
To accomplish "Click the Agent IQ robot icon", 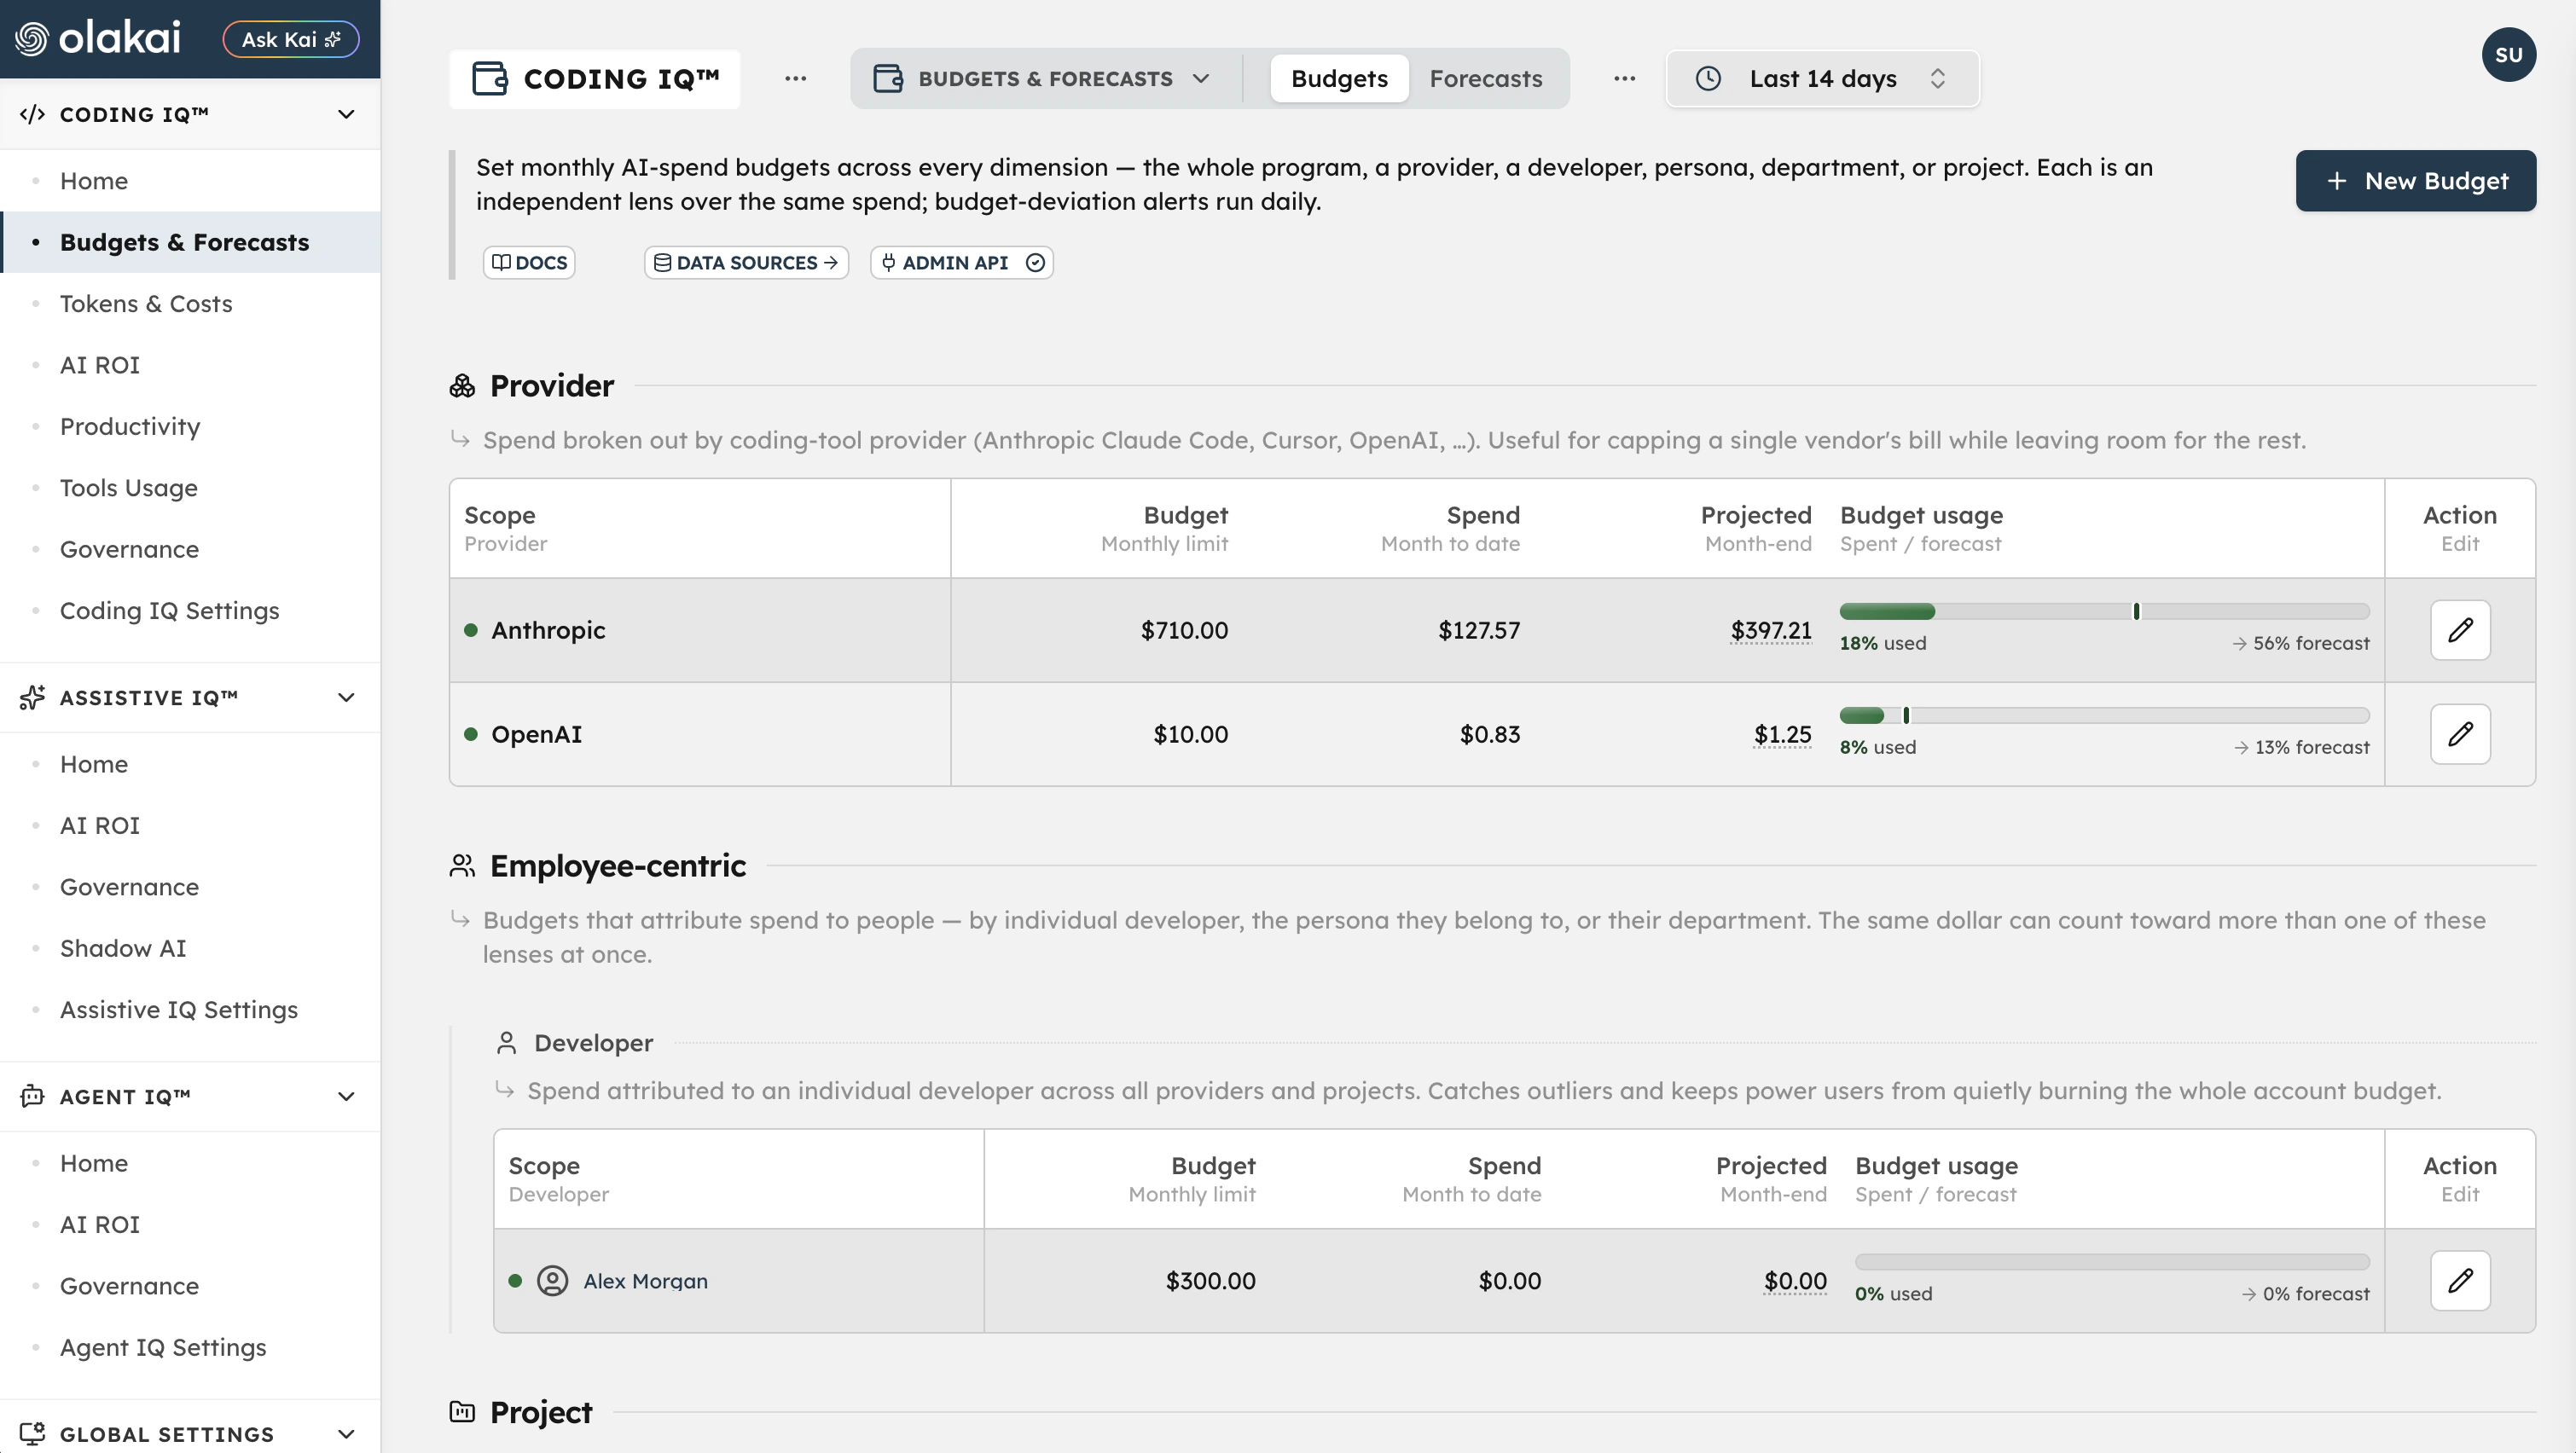I will click(32, 1096).
